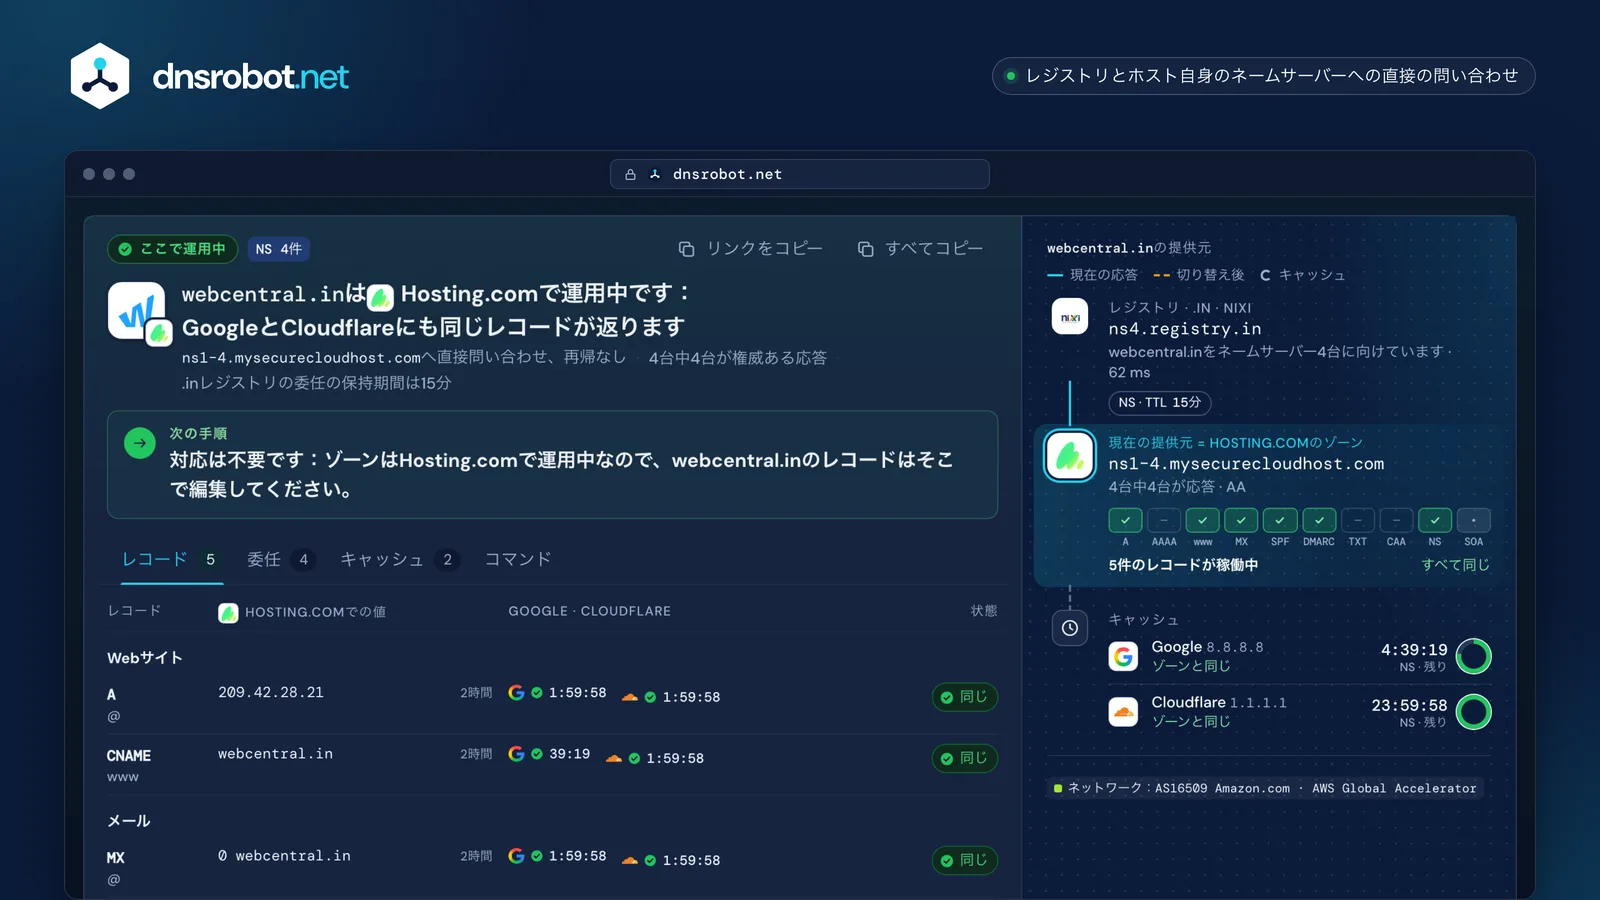Click the CNAME value webcentral.in
Image resolution: width=1600 pixels, height=900 pixels.
point(276,754)
